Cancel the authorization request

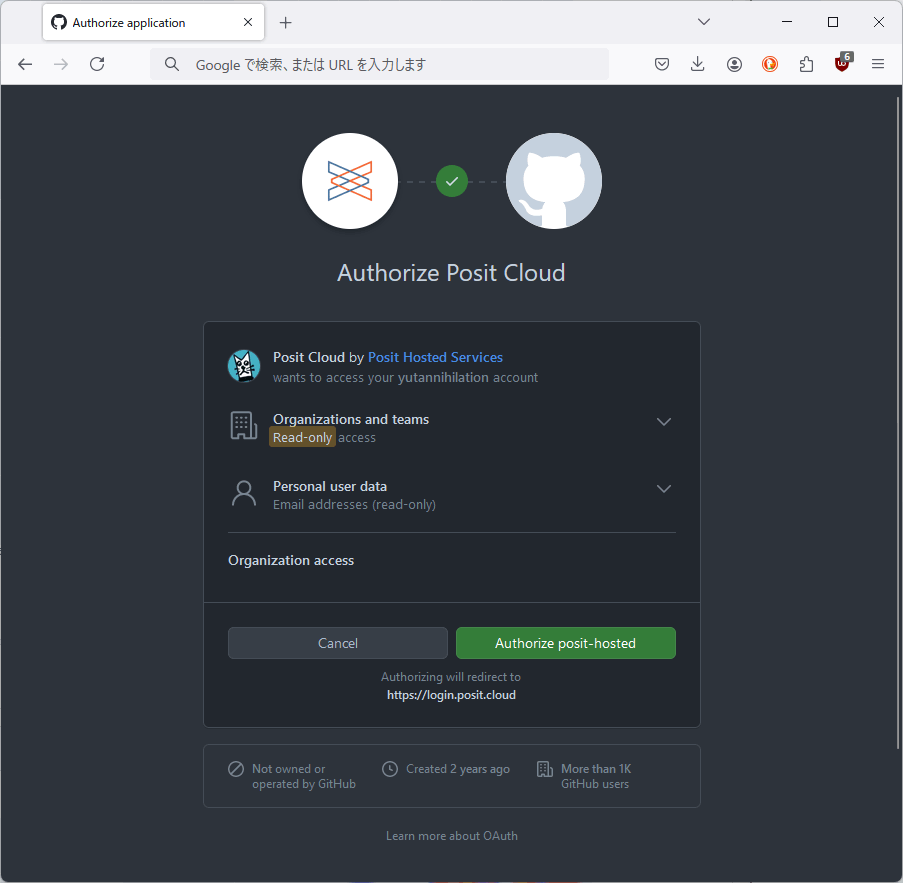337,642
